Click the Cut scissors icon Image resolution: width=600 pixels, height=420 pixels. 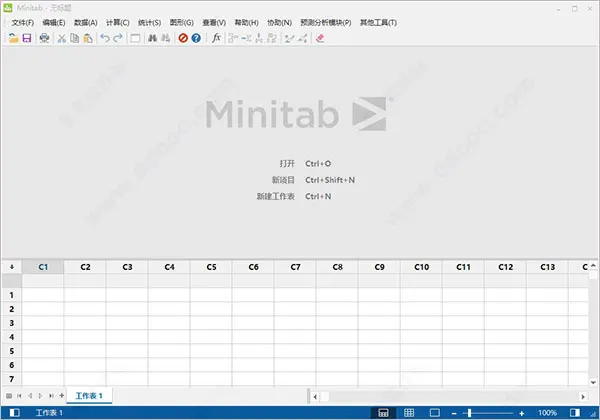tap(62, 38)
